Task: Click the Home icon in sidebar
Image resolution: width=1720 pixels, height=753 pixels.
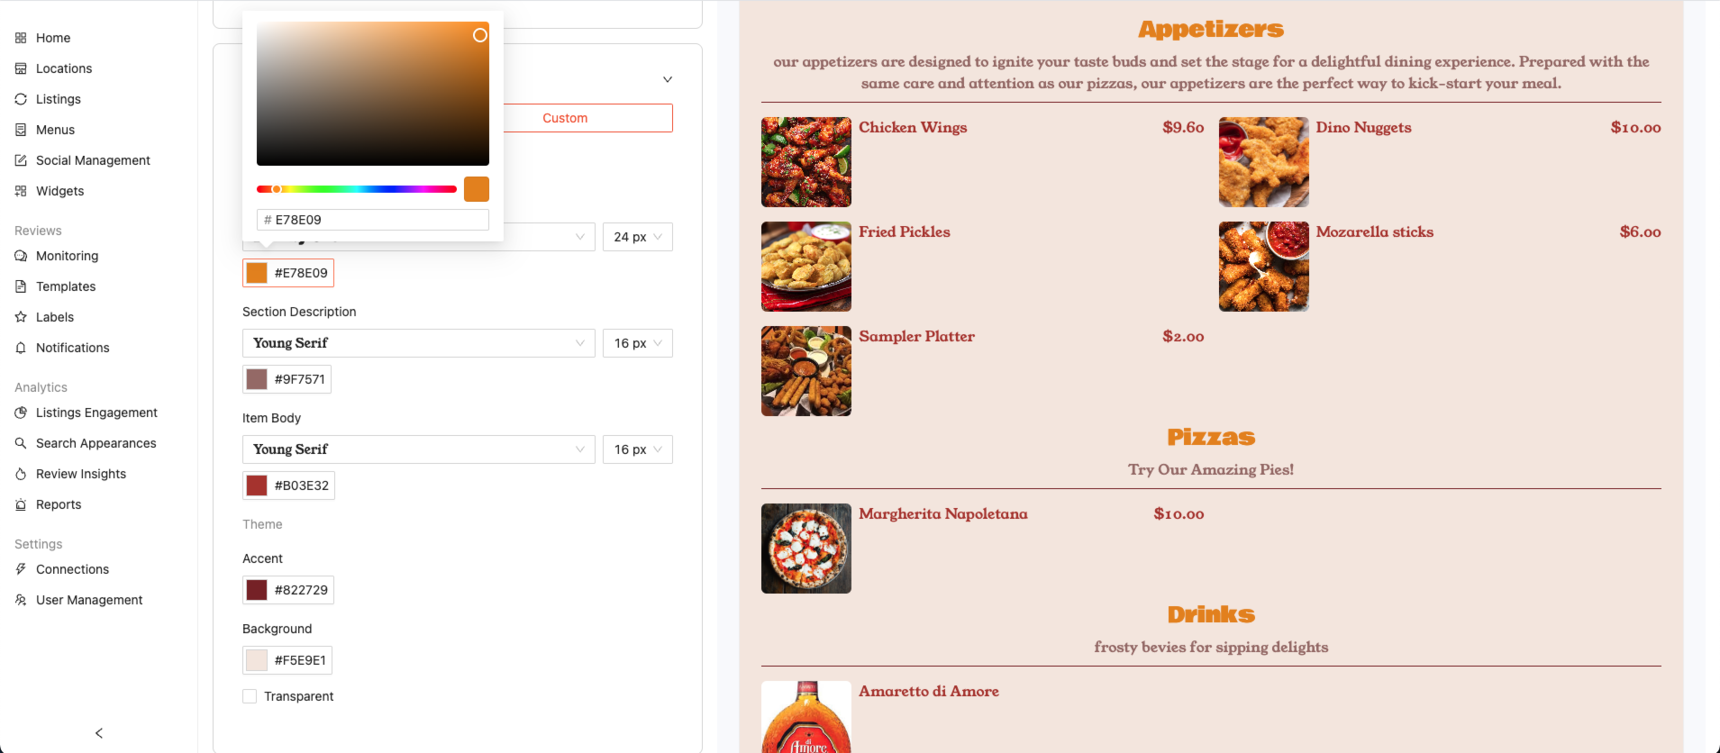Action: pos(21,38)
